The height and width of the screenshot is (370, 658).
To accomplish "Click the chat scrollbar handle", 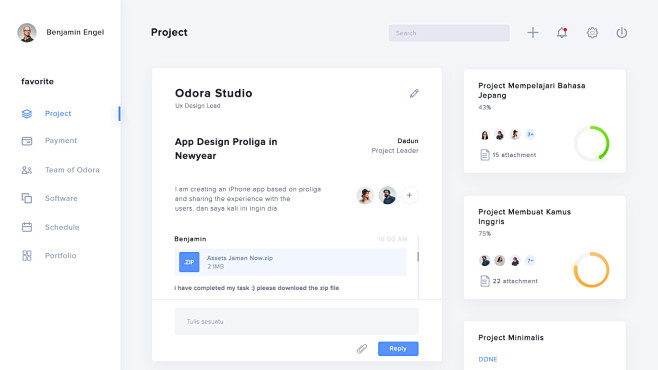I will tap(418, 256).
